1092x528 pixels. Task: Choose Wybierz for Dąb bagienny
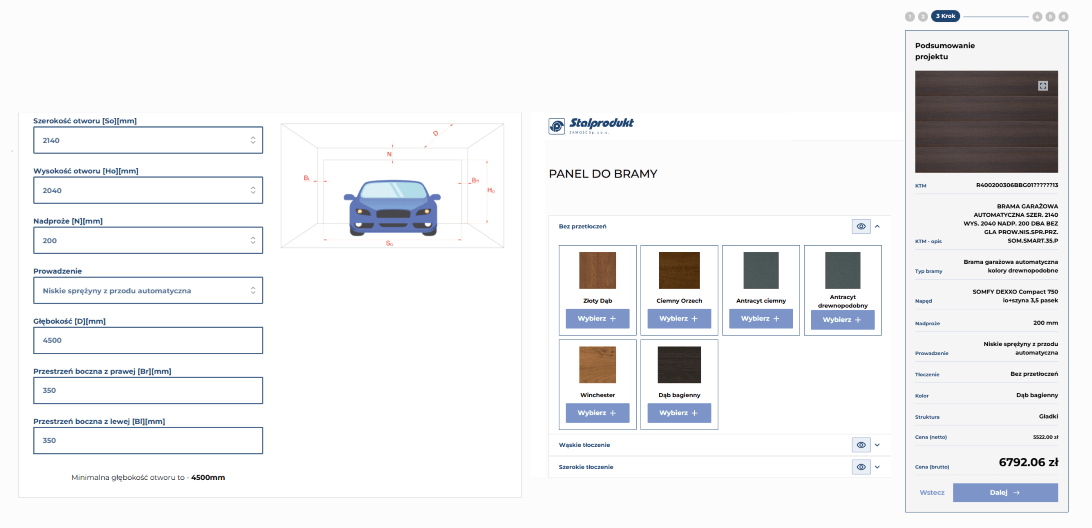click(x=679, y=413)
